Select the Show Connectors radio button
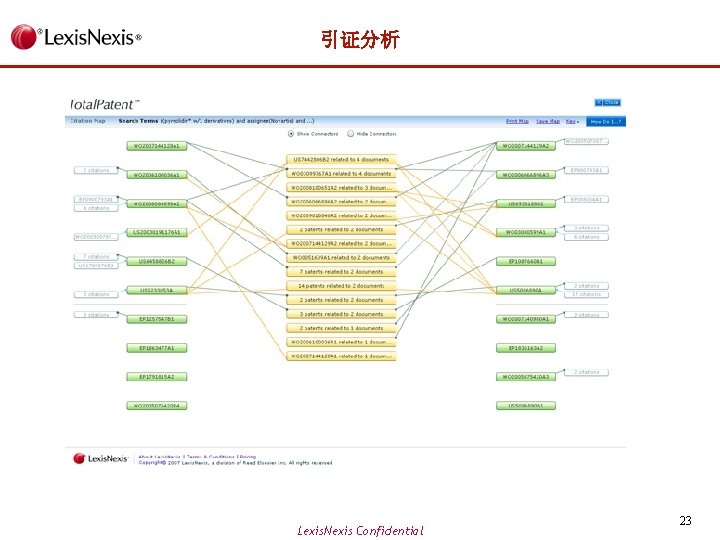The image size is (720, 540). [291, 134]
